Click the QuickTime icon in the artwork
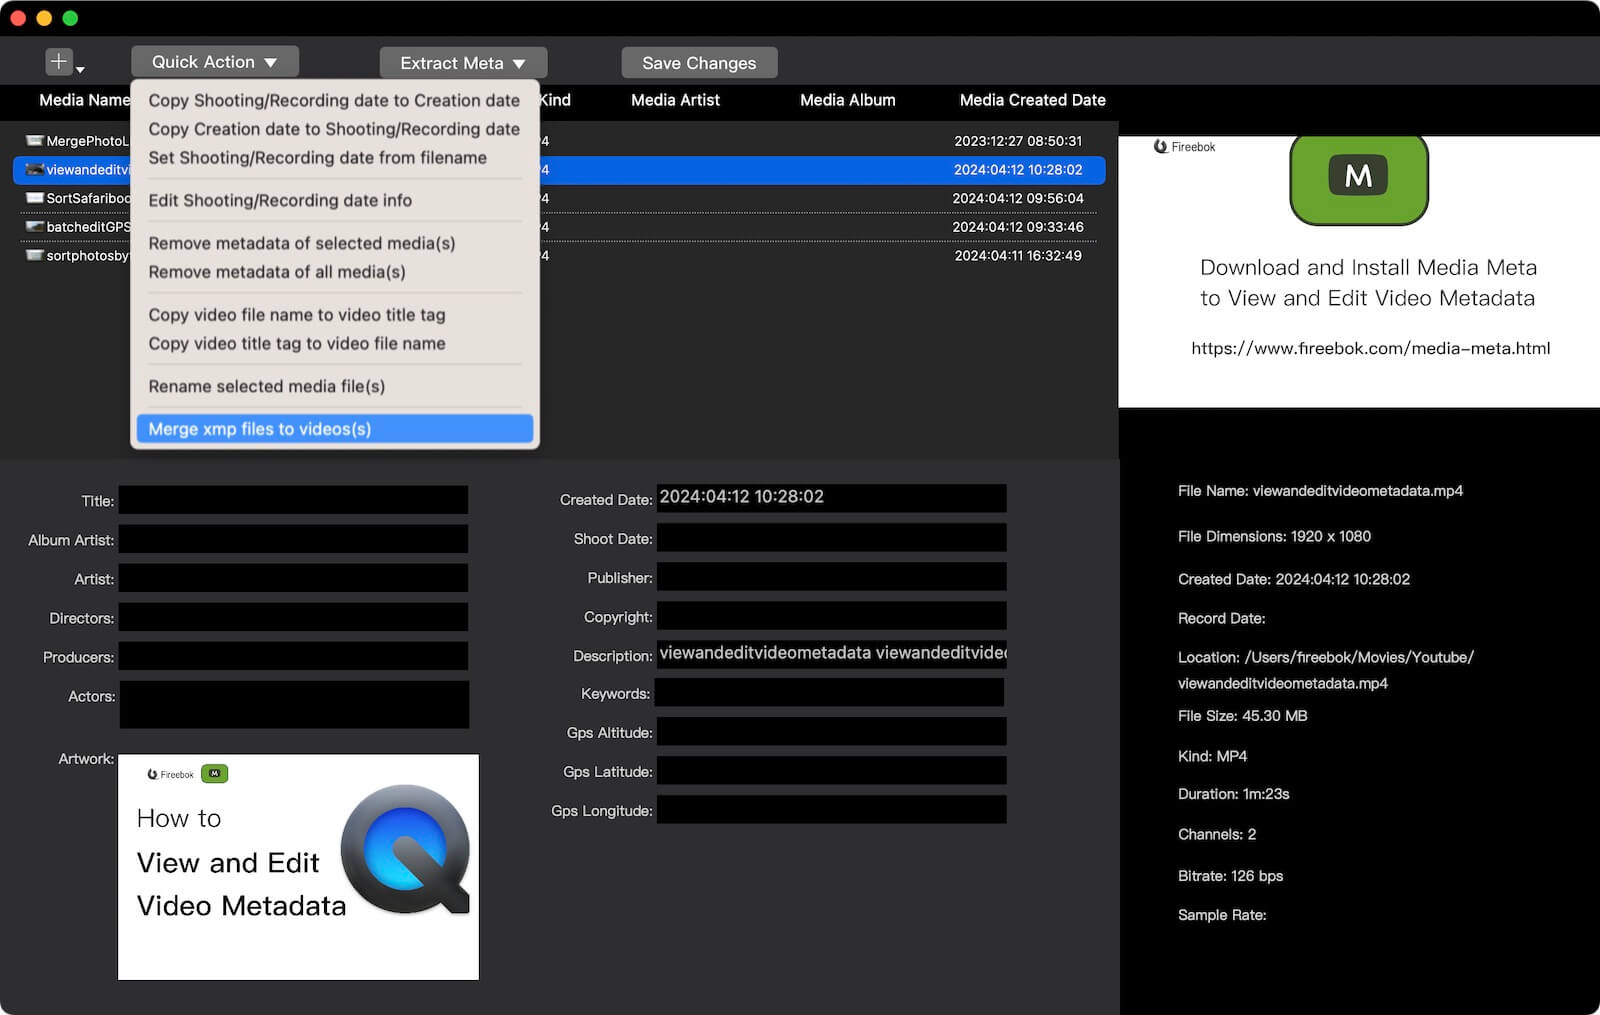Screen dimensions: 1600x1015 (x=406, y=850)
